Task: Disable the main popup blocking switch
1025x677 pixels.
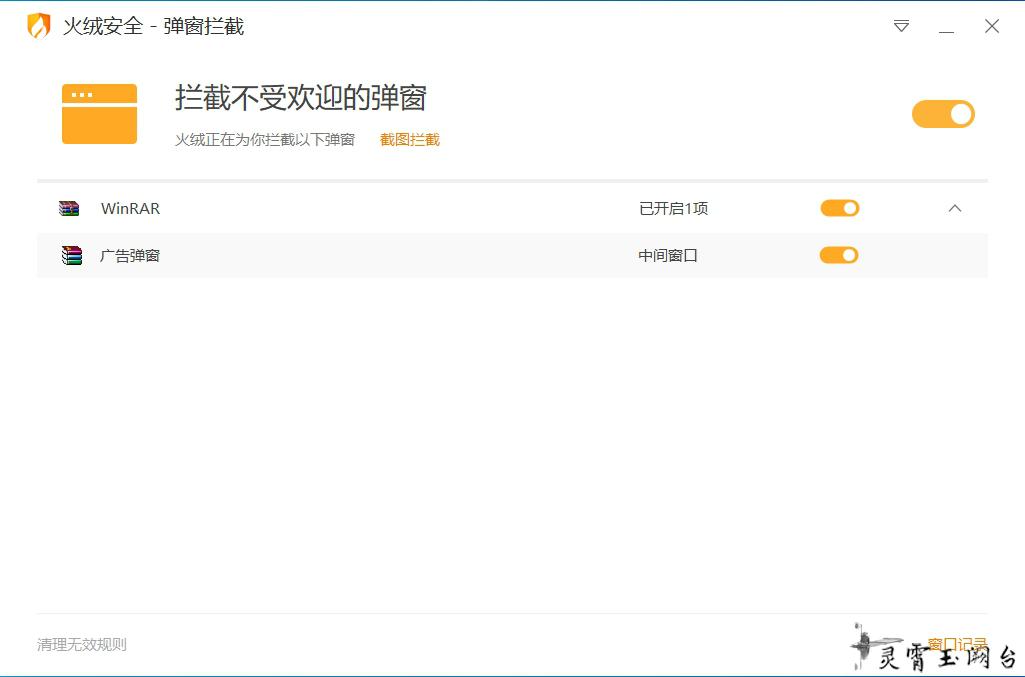Action: point(942,114)
